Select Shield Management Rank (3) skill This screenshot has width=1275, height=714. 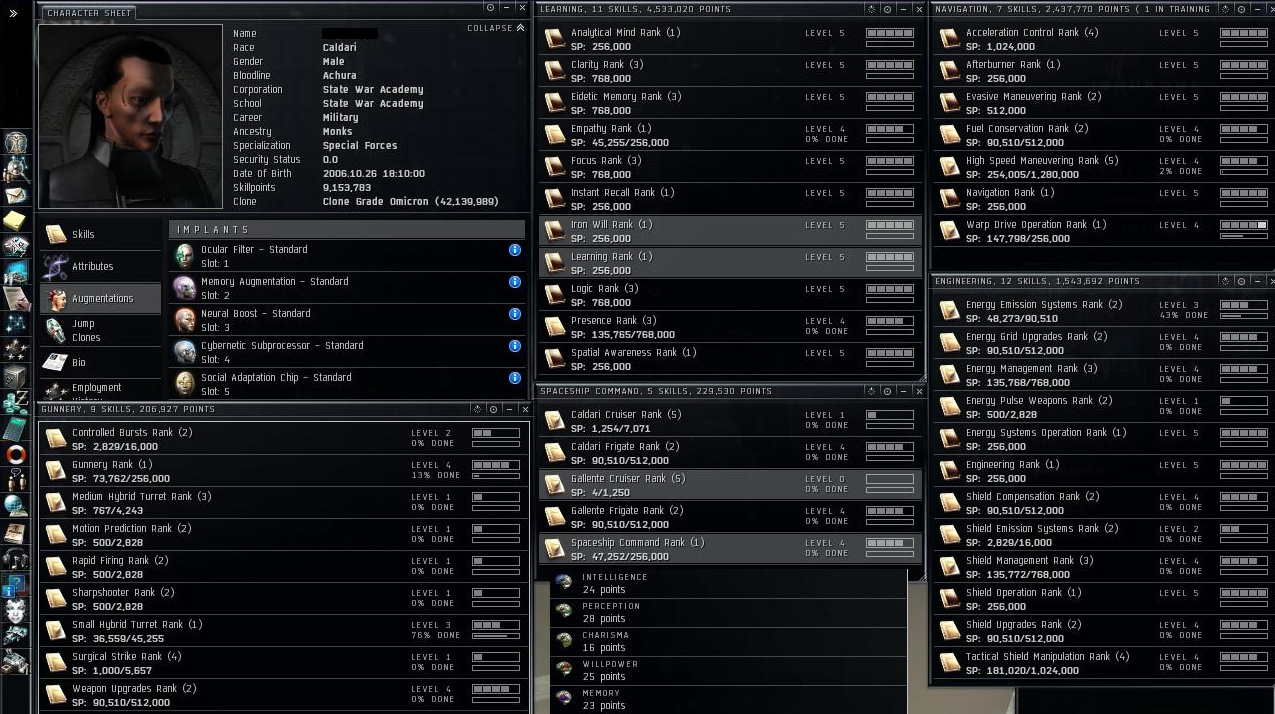[1103, 567]
